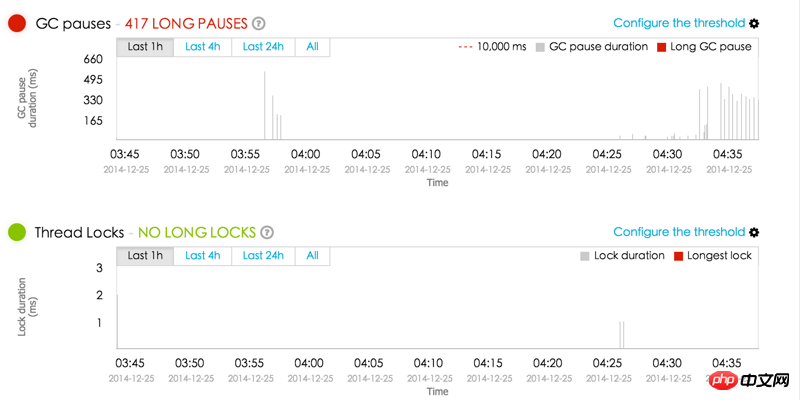
Task: Switch Thread Locks to Last 4h
Action: click(202, 256)
